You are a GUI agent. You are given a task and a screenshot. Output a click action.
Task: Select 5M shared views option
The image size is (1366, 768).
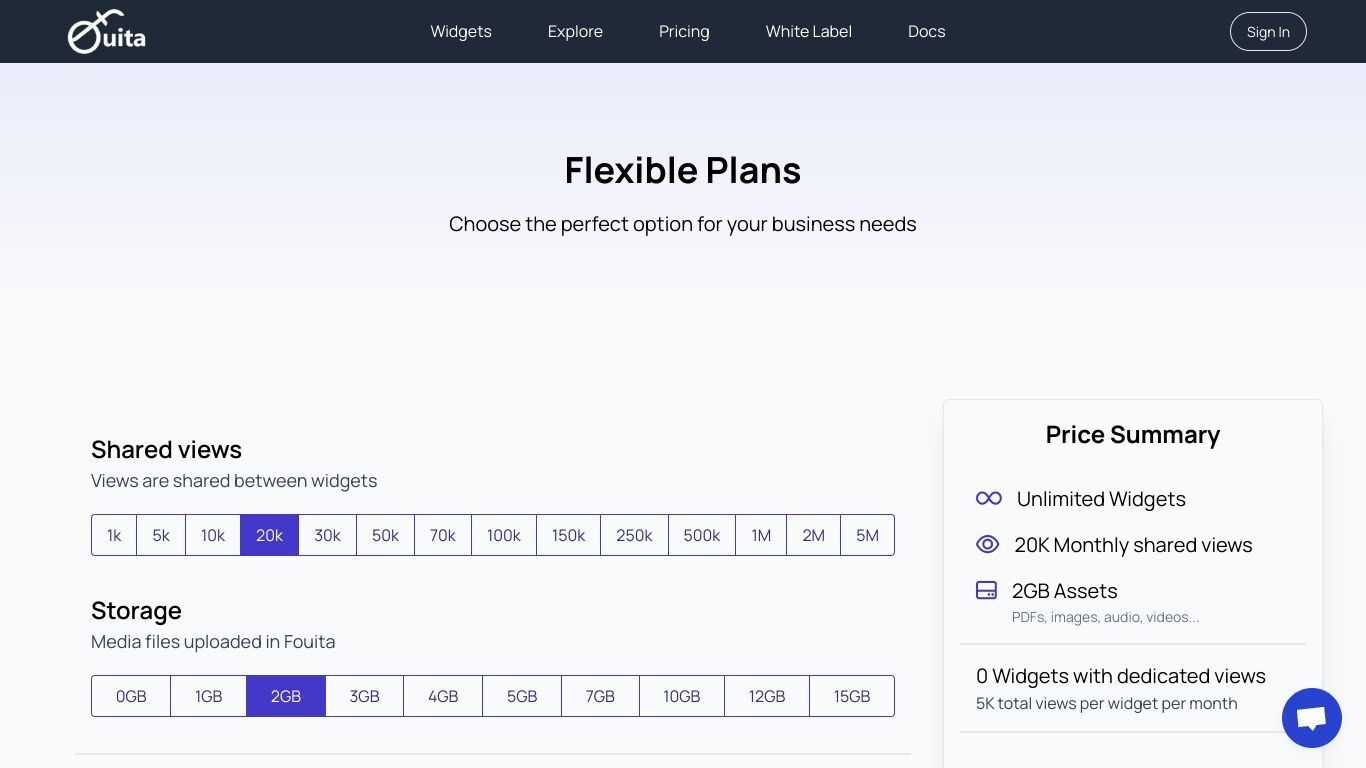867,535
